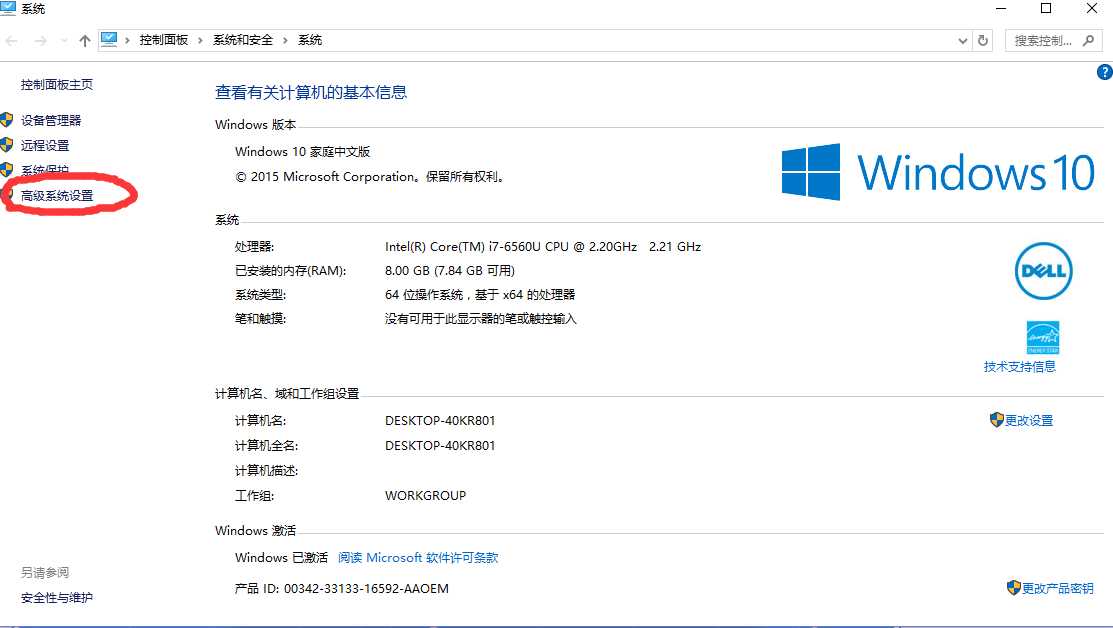Viewport: 1113px width, 628px height.
Task: Open the recent locations dropdown arrow
Action: coord(64,40)
